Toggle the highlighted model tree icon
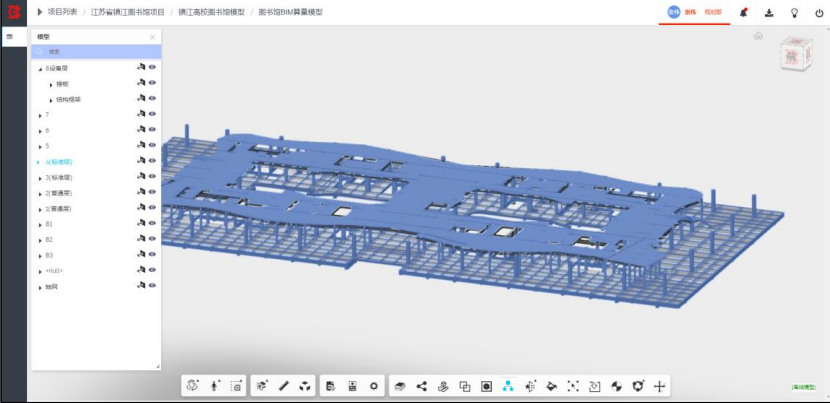Image resolution: width=830 pixels, height=403 pixels. point(508,386)
